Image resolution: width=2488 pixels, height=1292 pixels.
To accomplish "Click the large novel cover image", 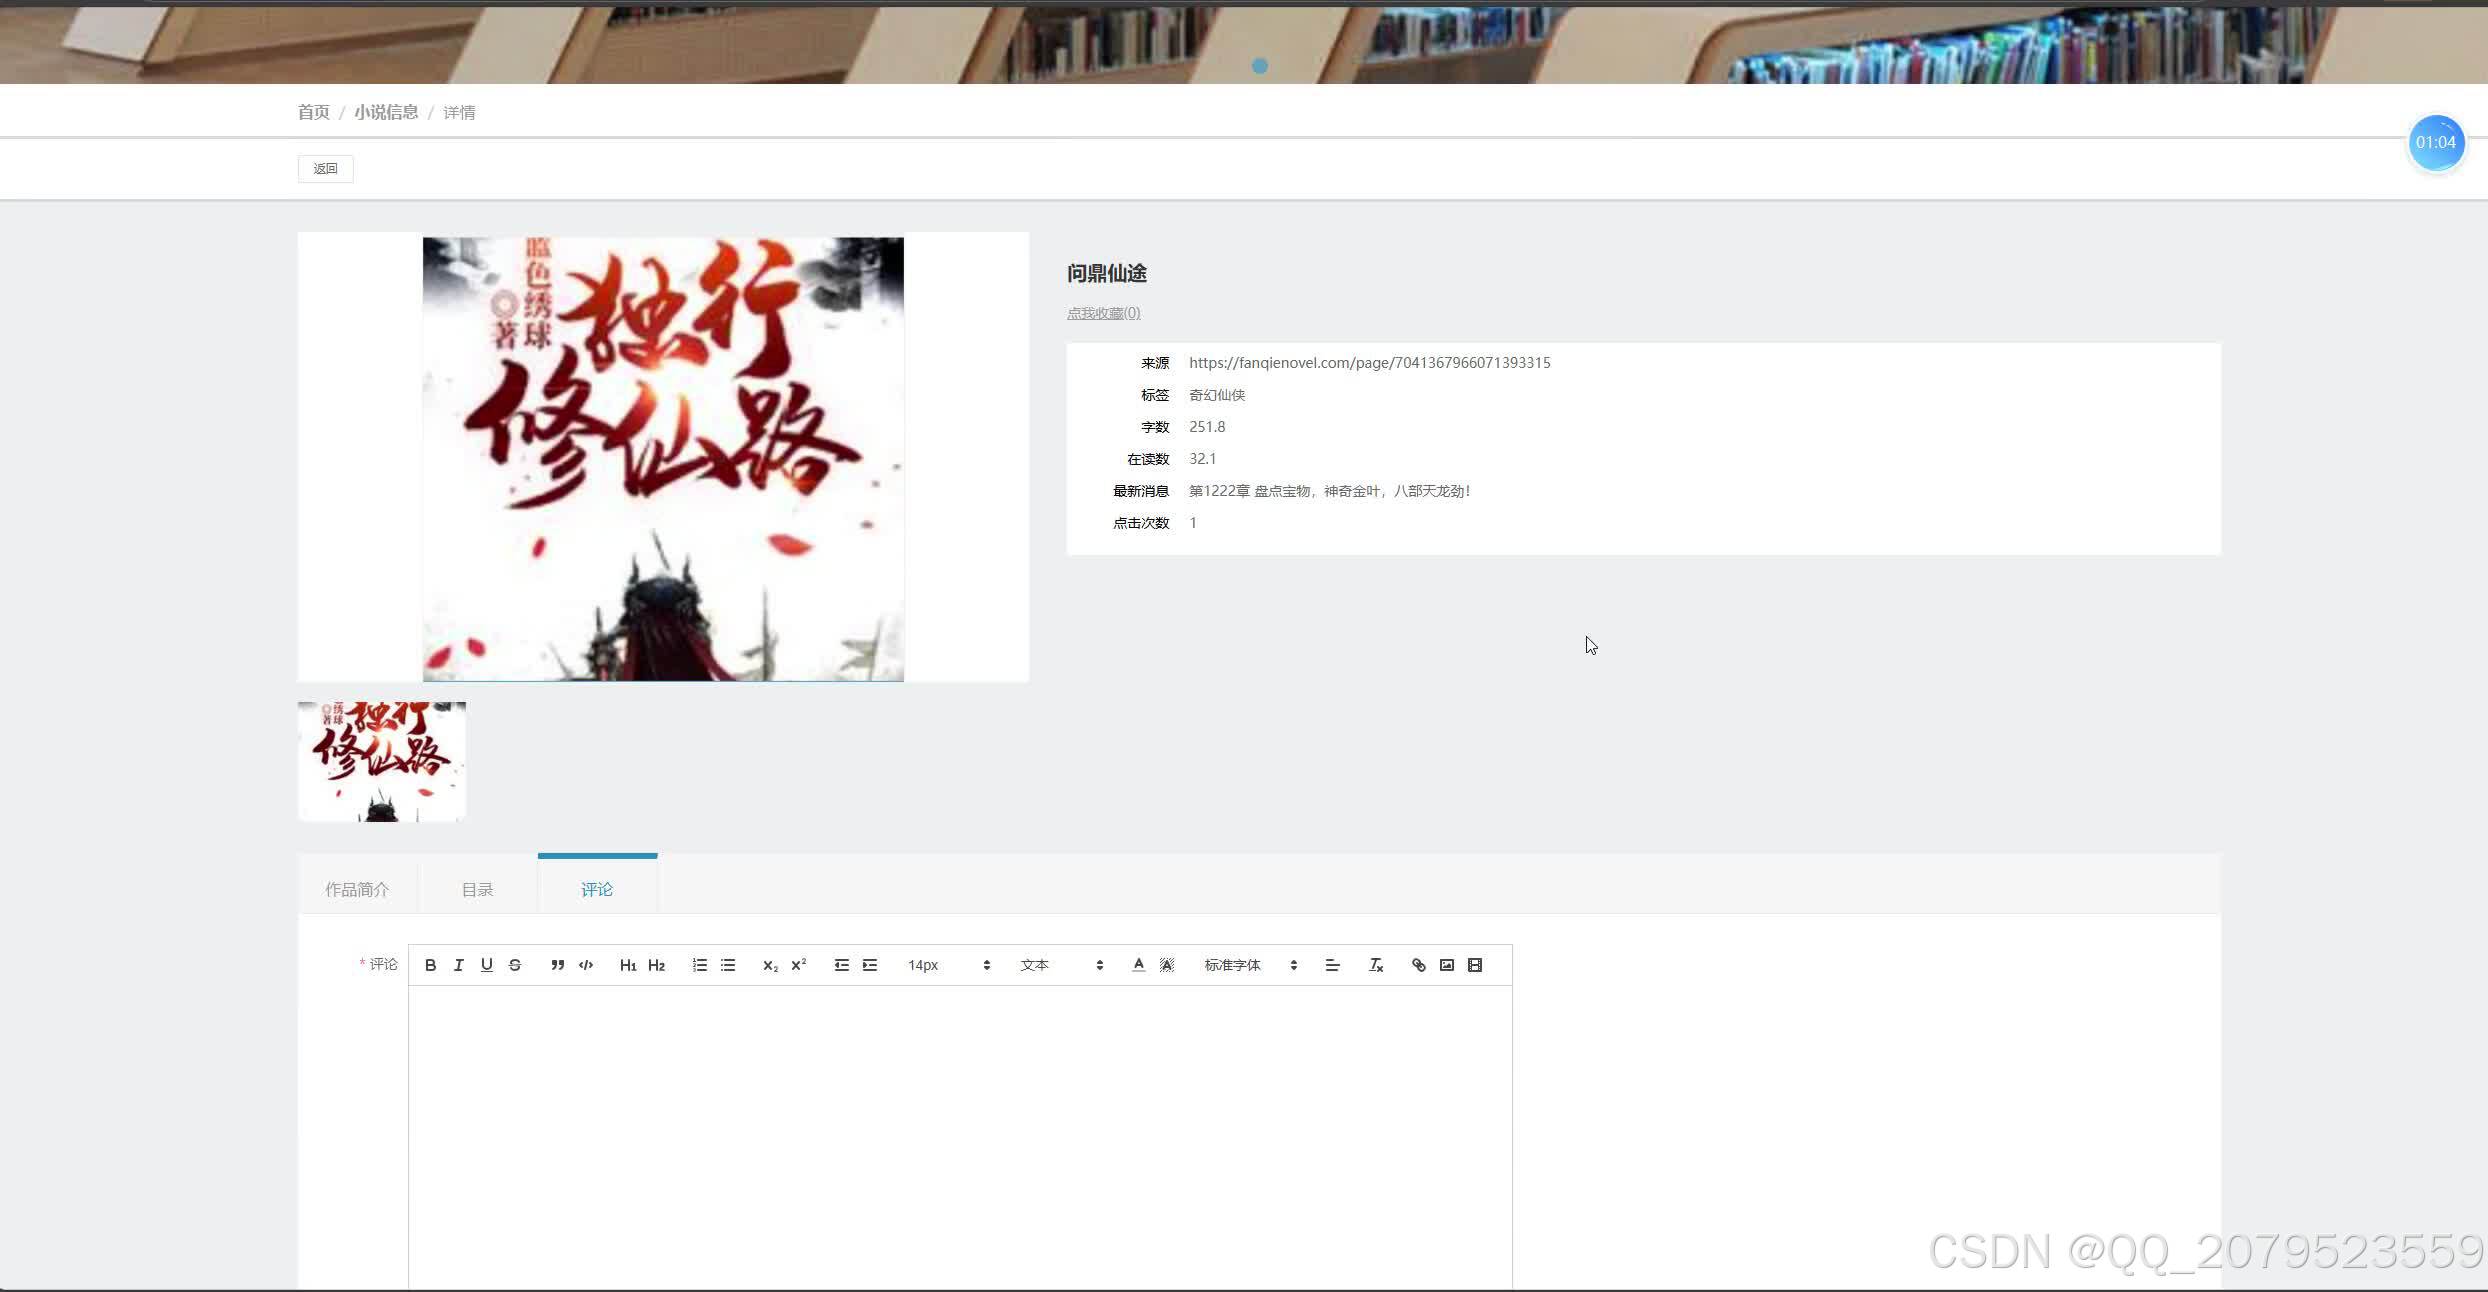I will tap(663, 459).
